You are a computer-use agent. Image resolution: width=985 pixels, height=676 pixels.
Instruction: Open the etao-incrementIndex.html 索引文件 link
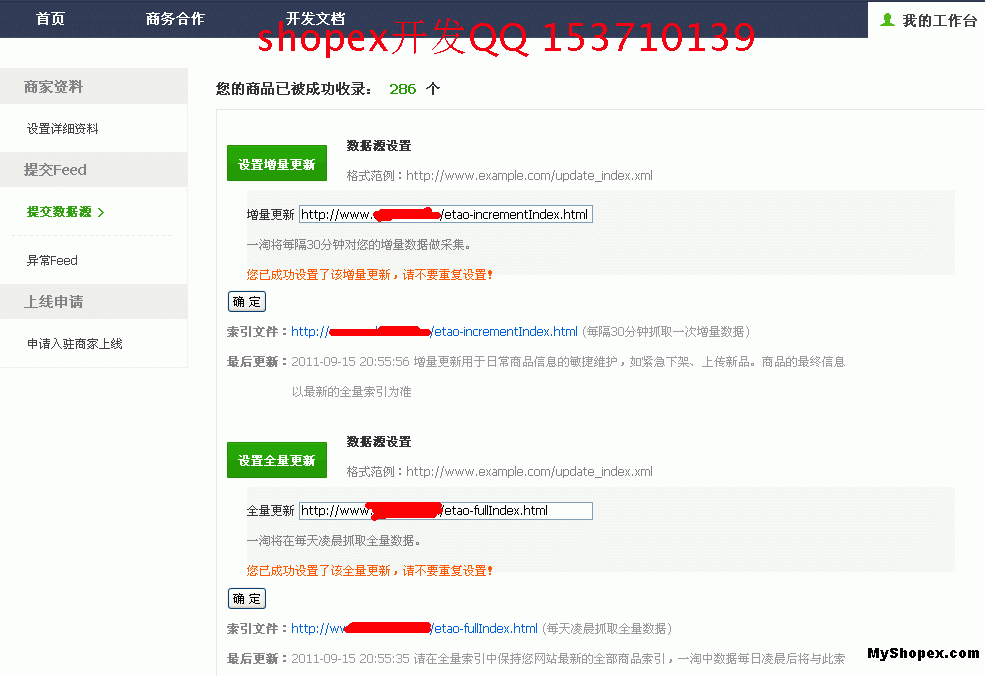click(x=434, y=331)
